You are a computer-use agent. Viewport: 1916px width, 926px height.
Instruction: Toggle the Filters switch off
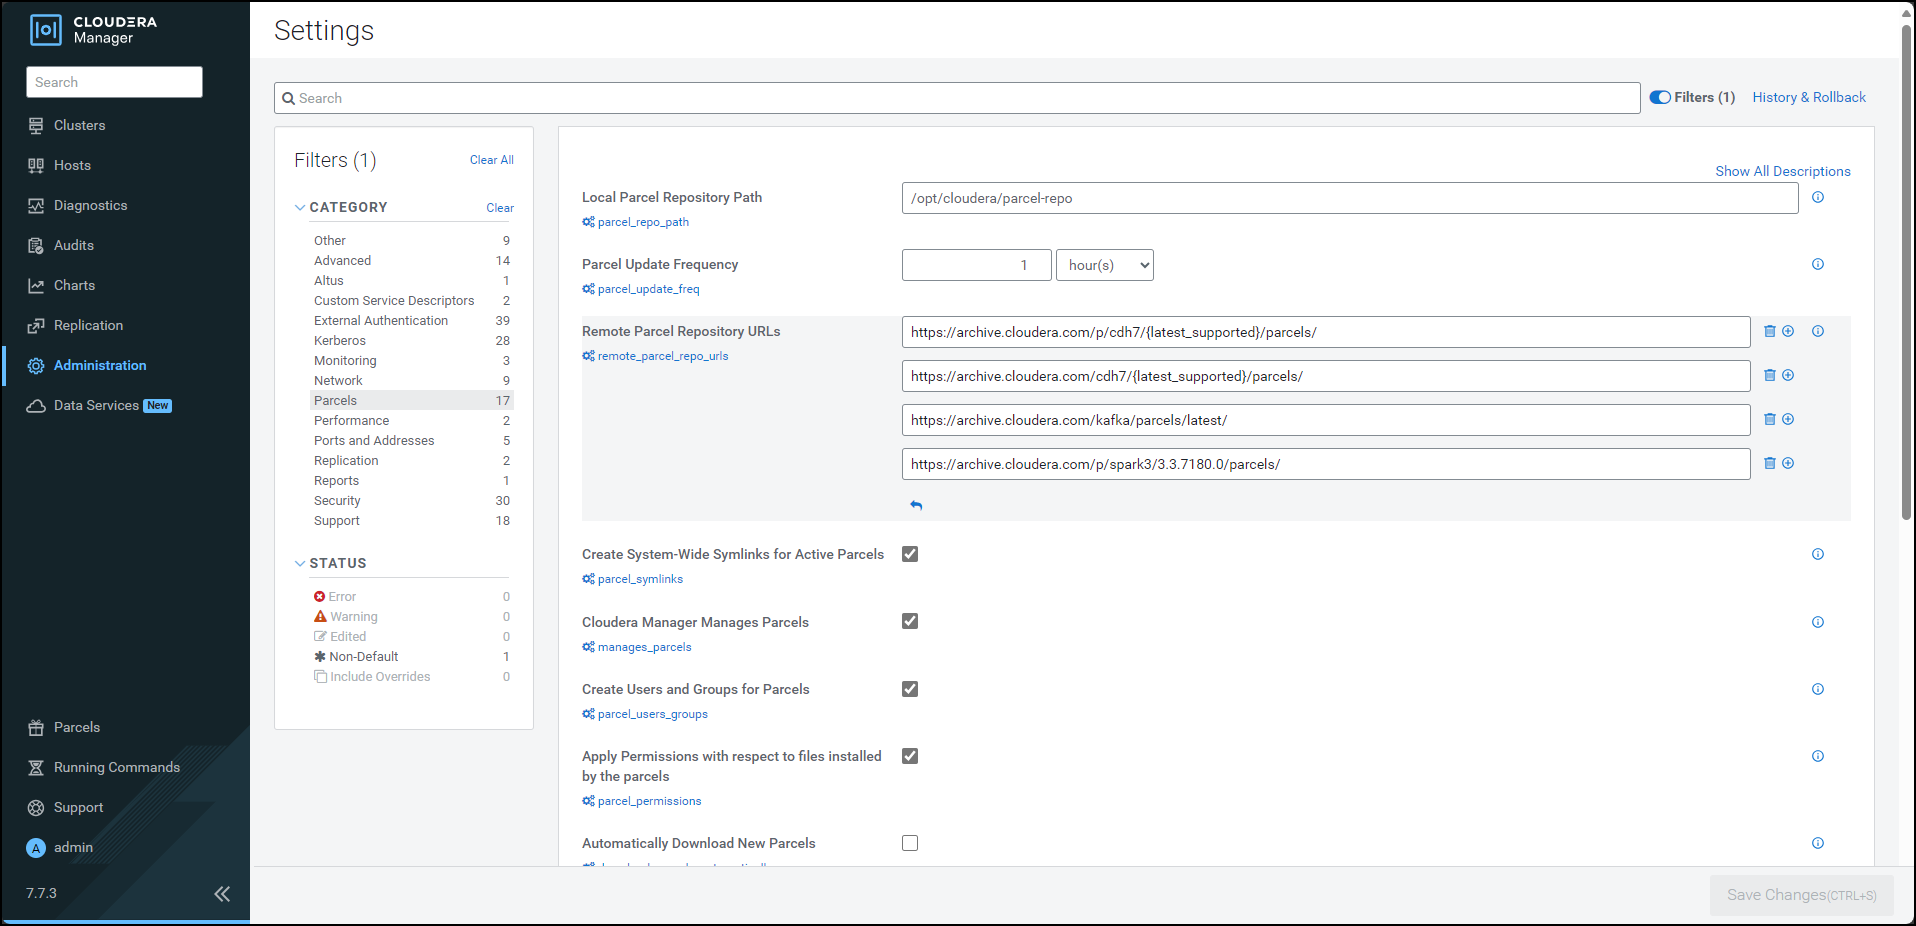click(x=1660, y=97)
